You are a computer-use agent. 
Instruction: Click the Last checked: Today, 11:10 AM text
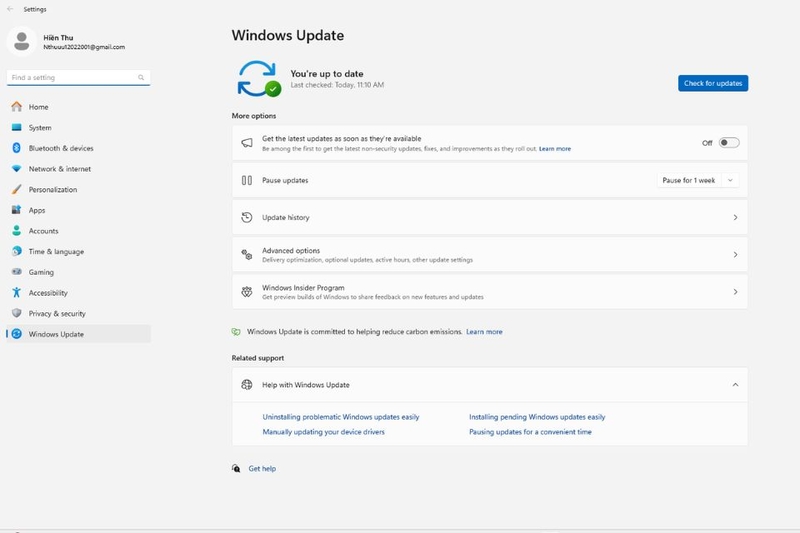[x=337, y=85]
